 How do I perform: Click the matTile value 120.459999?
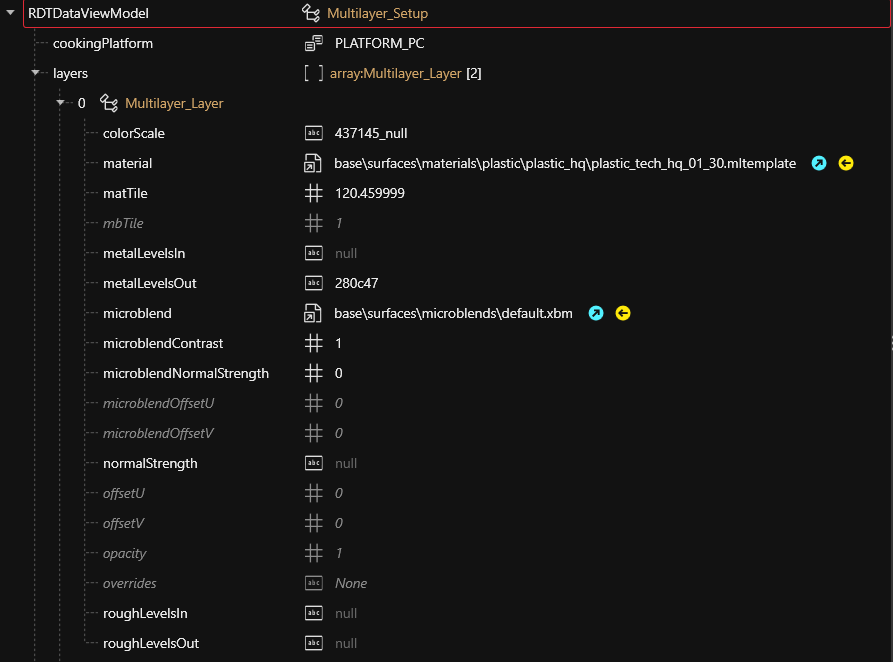[369, 193]
